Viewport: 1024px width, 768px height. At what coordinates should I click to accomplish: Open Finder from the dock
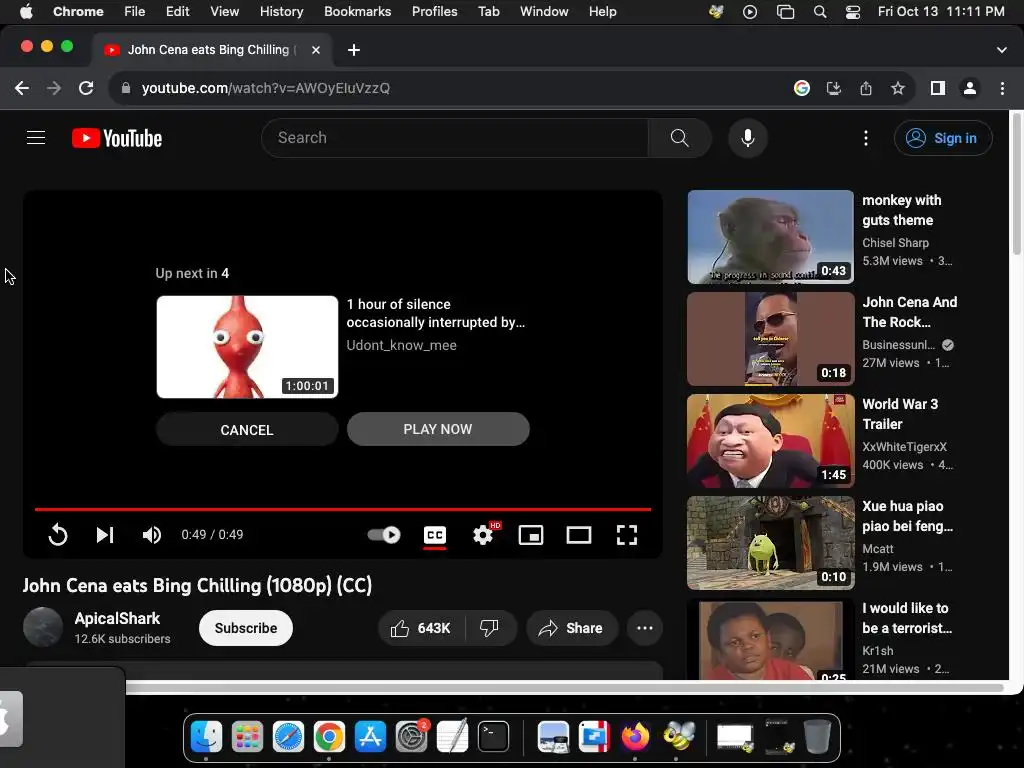point(206,737)
